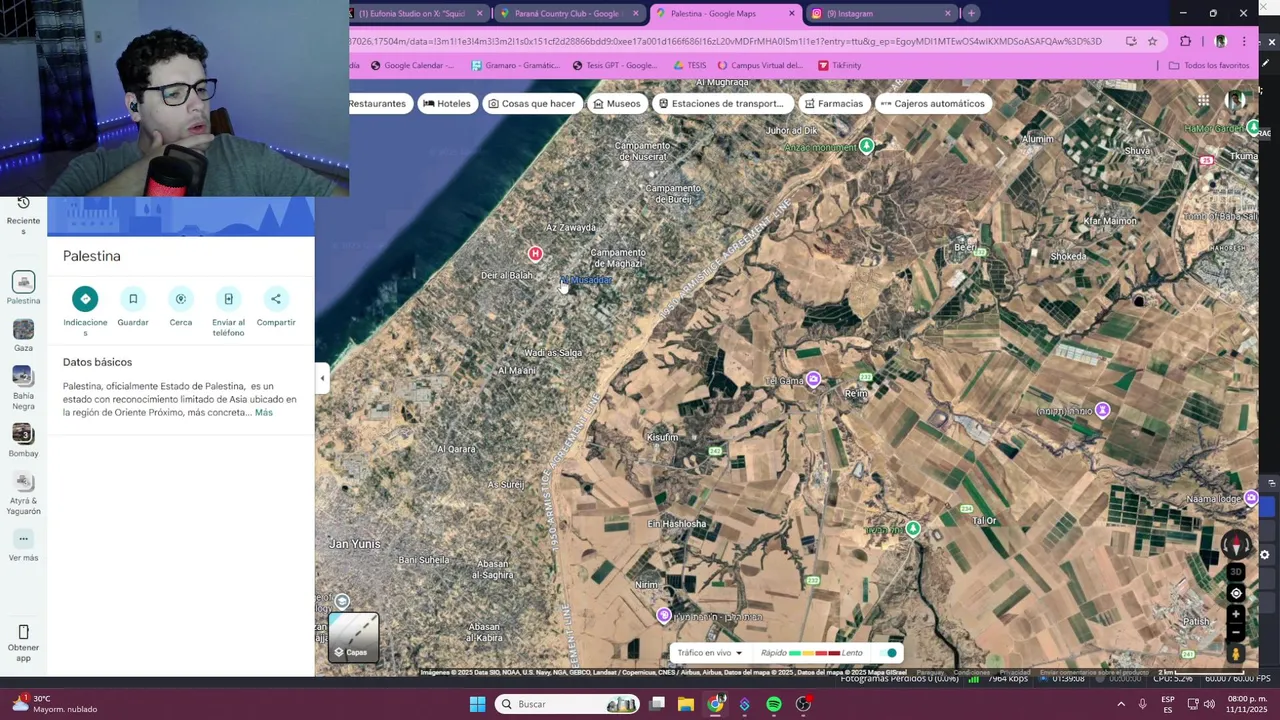
Task: Select the Estaciones de transporte chip
Action: tap(721, 103)
